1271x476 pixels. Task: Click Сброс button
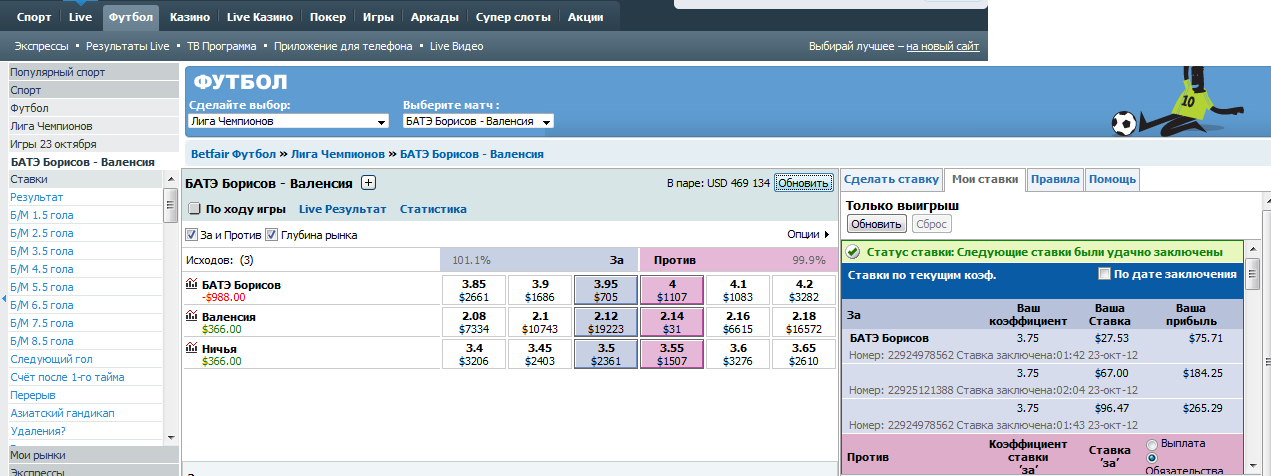[x=931, y=224]
